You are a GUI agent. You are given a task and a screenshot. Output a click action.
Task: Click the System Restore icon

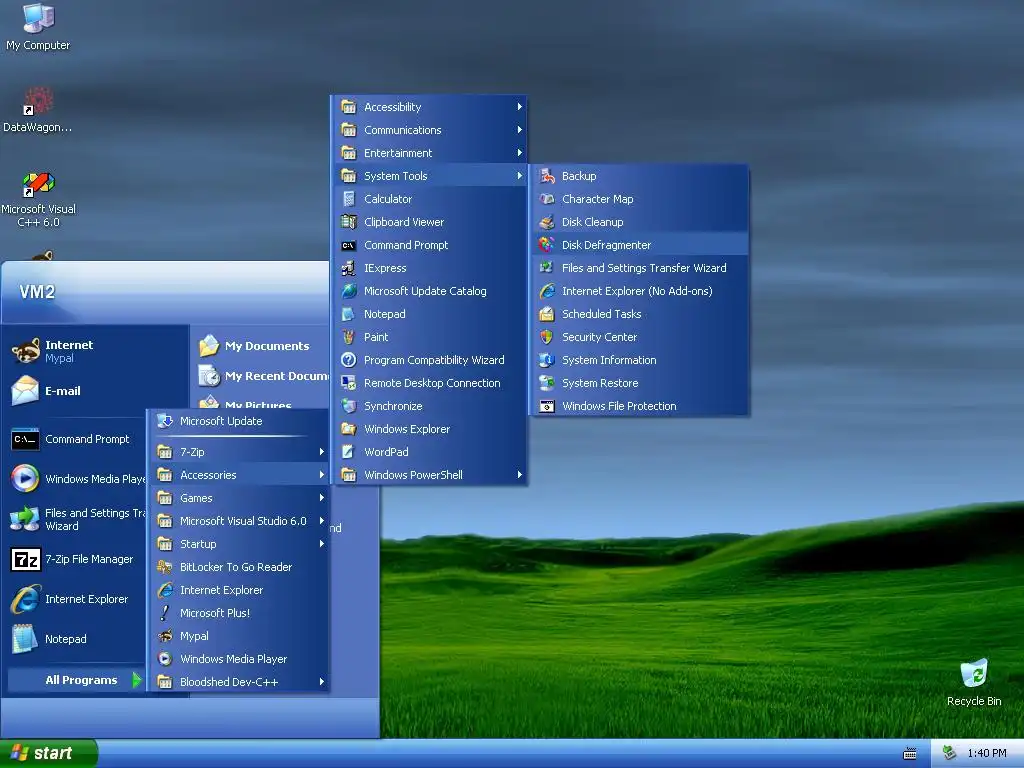coord(547,383)
